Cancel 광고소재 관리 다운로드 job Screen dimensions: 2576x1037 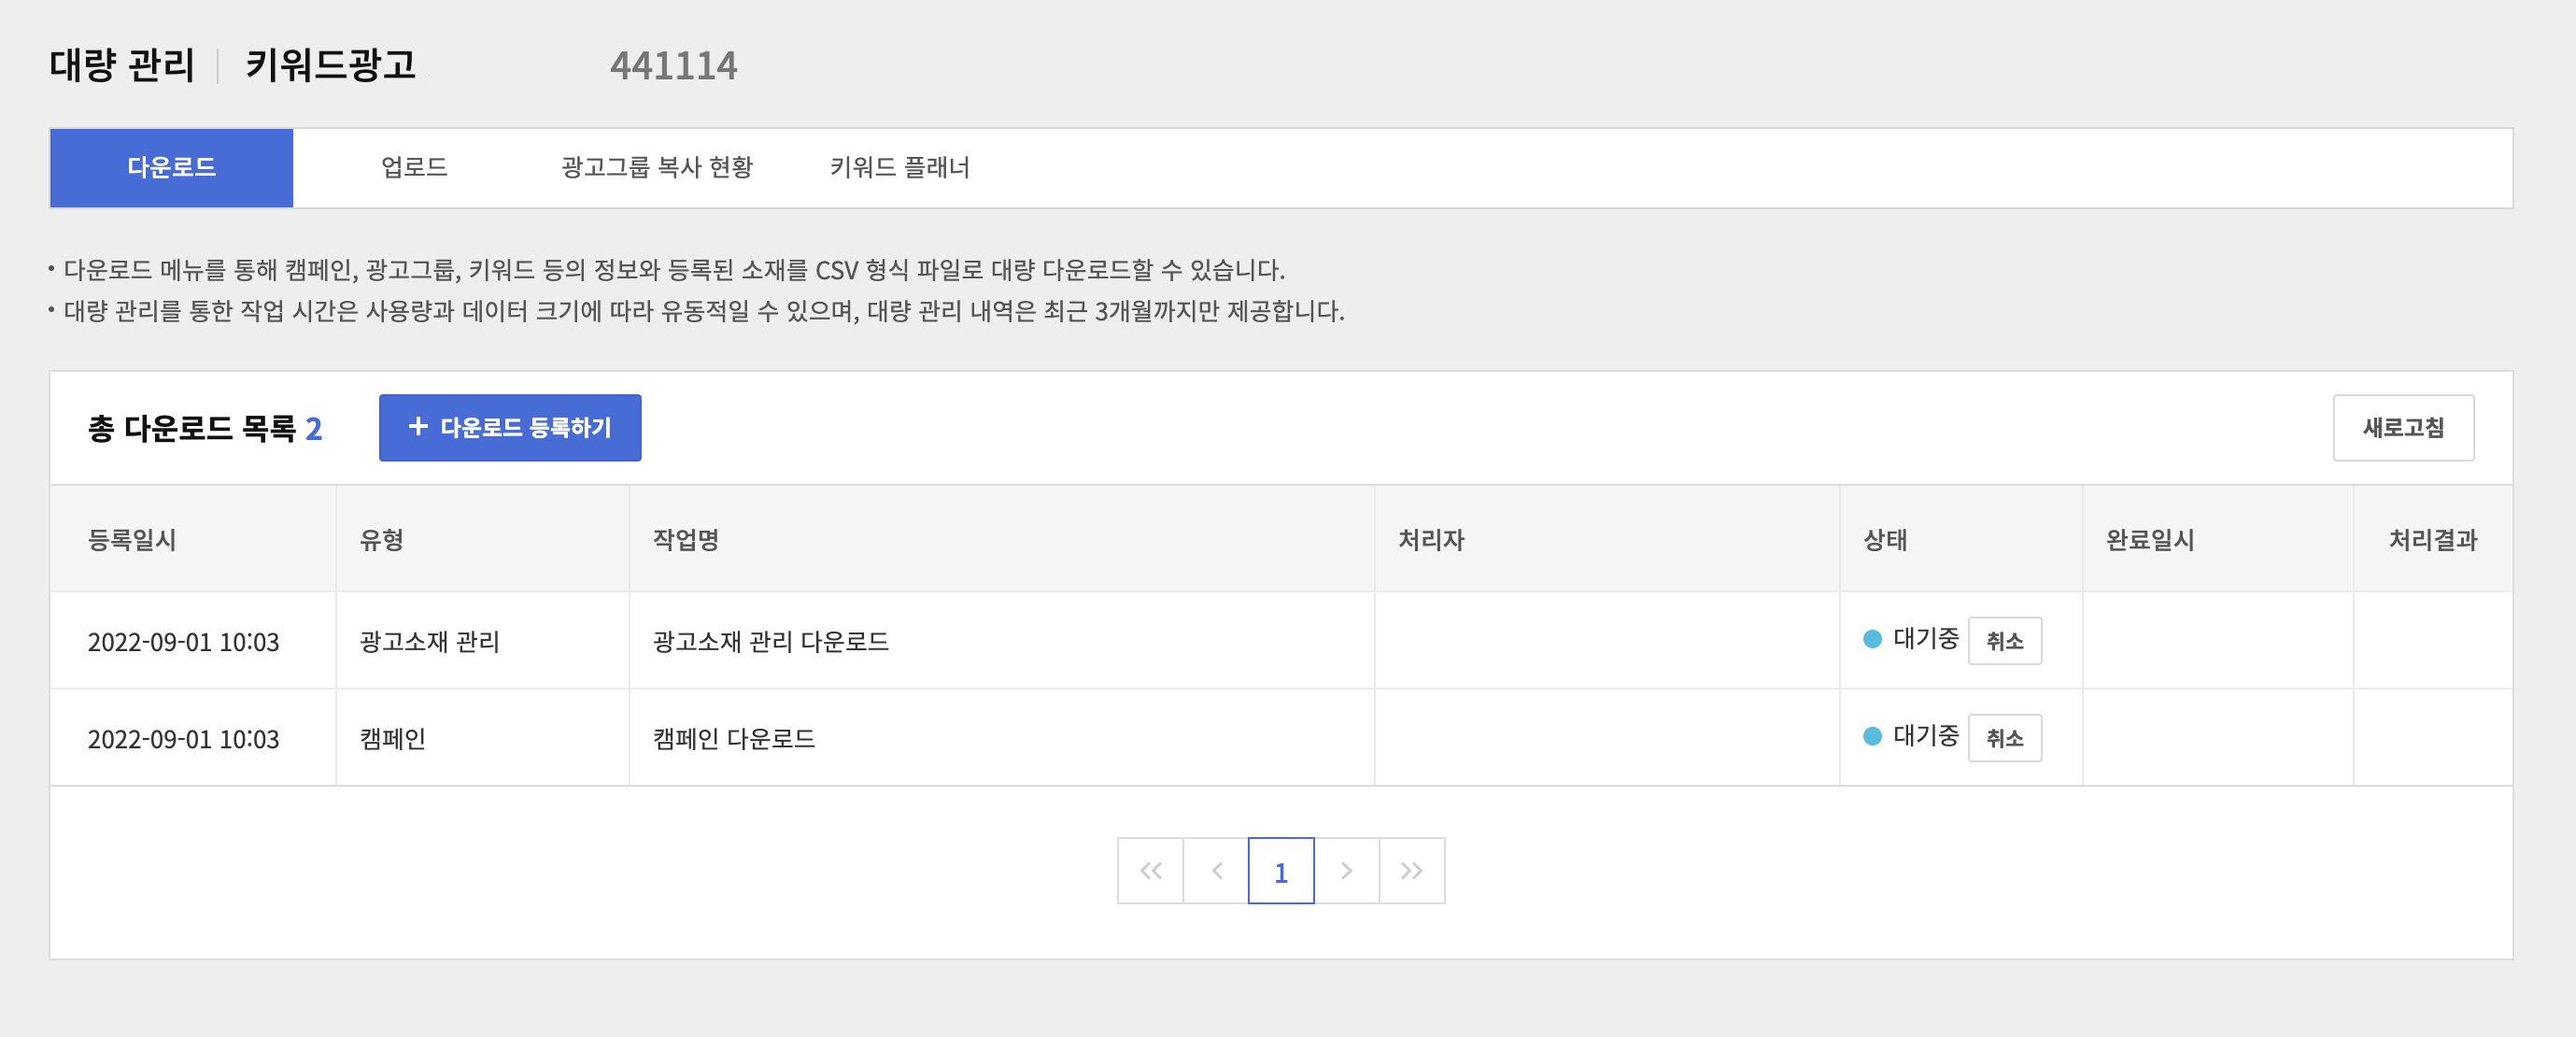point(2004,641)
